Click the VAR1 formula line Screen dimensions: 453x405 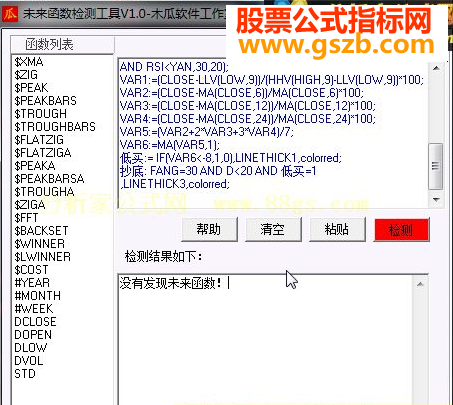272,80
